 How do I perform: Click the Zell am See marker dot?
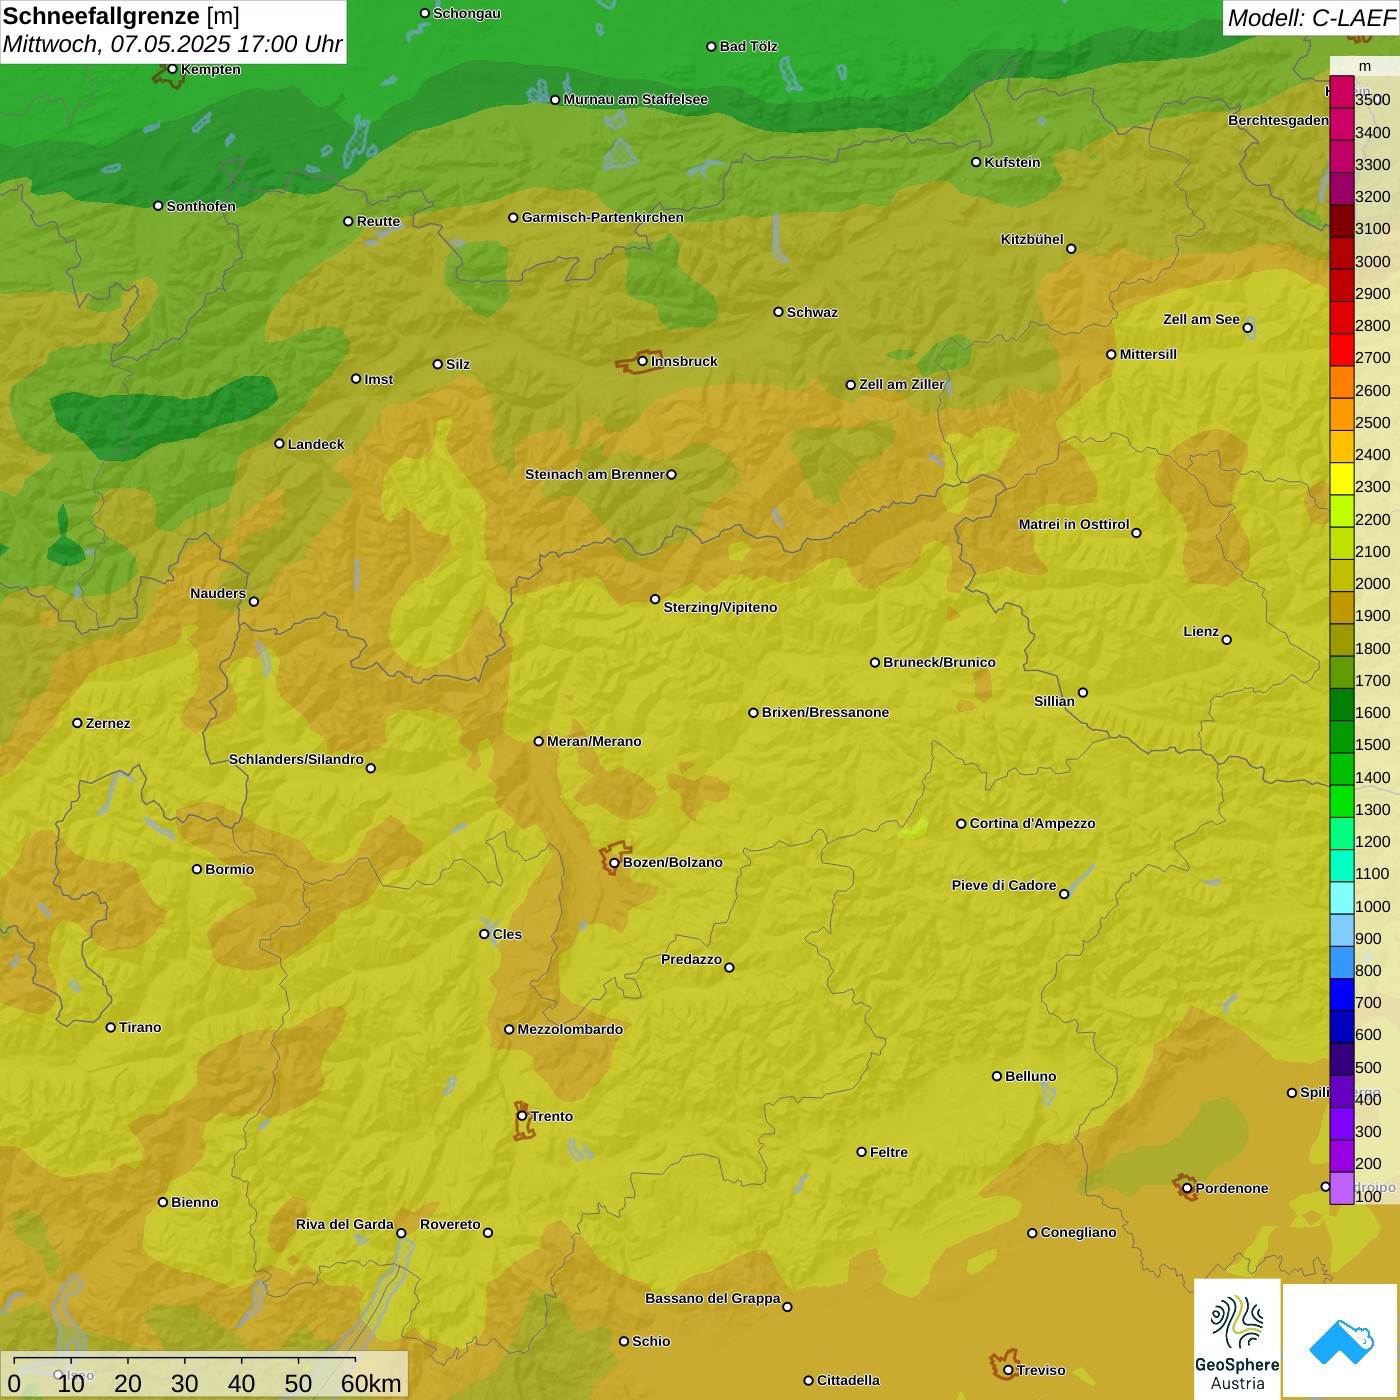coord(1247,327)
